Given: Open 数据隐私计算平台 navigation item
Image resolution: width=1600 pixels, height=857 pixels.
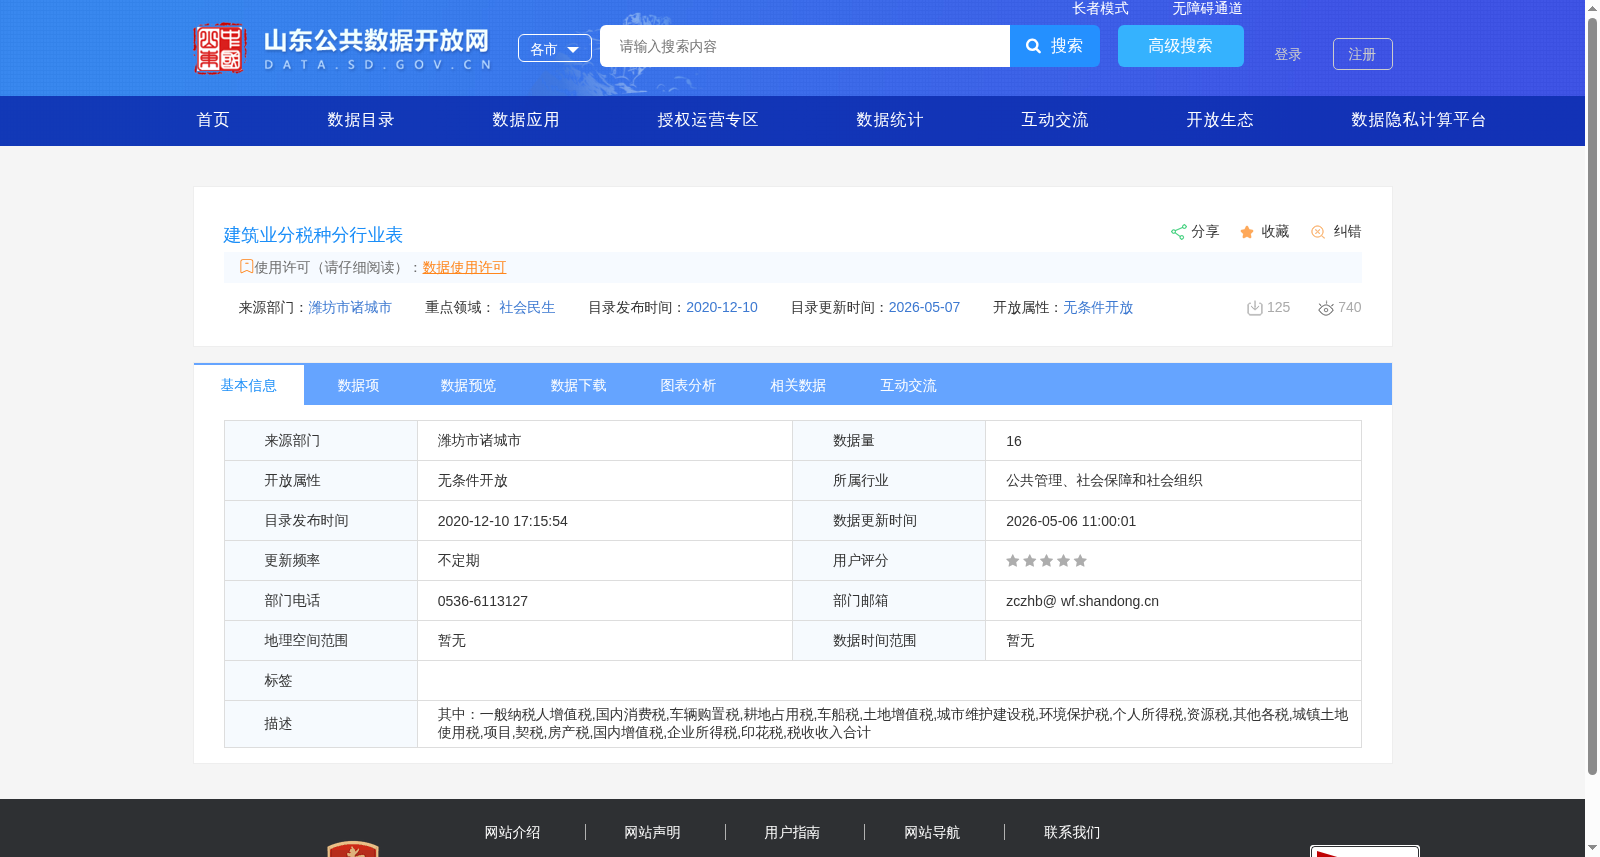Looking at the screenshot, I should (x=1419, y=120).
